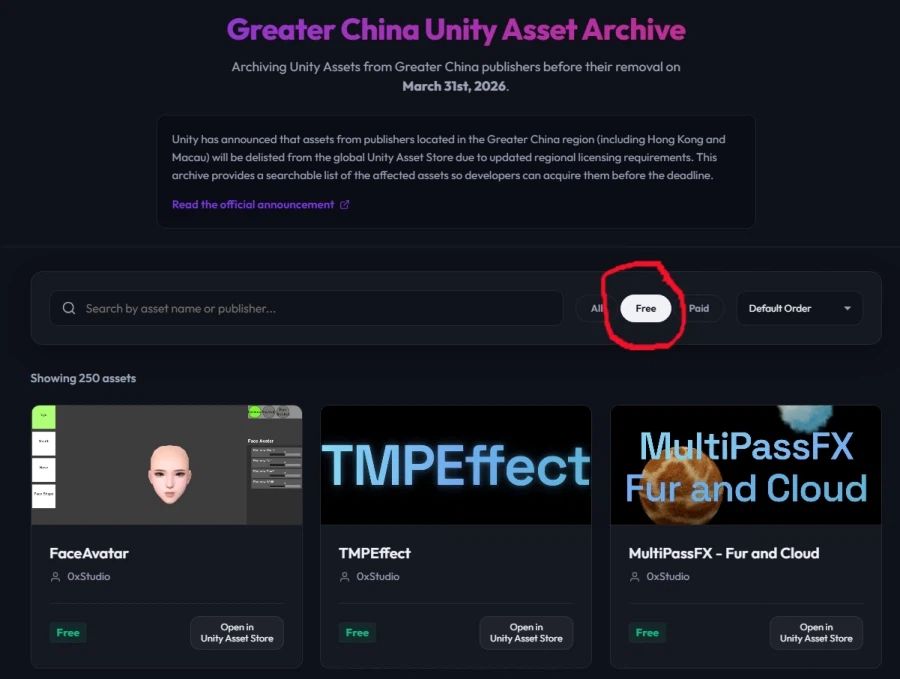The height and width of the screenshot is (679, 900).
Task: Click into the asset name search field
Action: 307,308
